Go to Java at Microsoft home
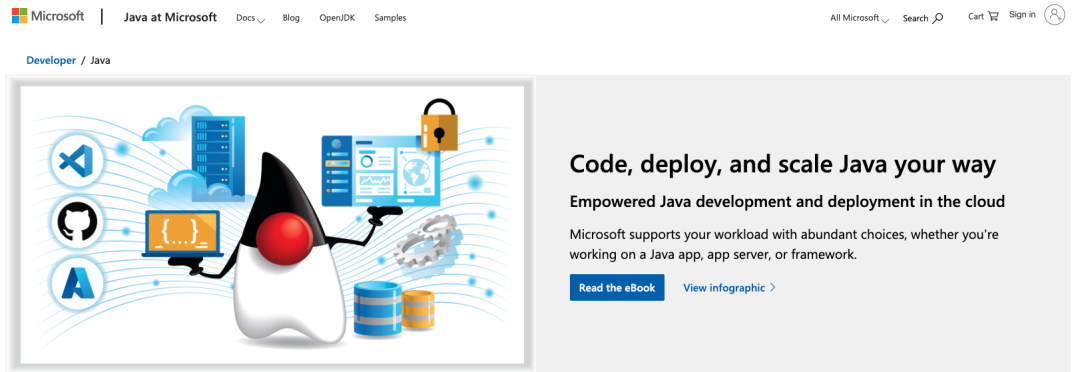The width and height of the screenshot is (1080, 372). 170,17
